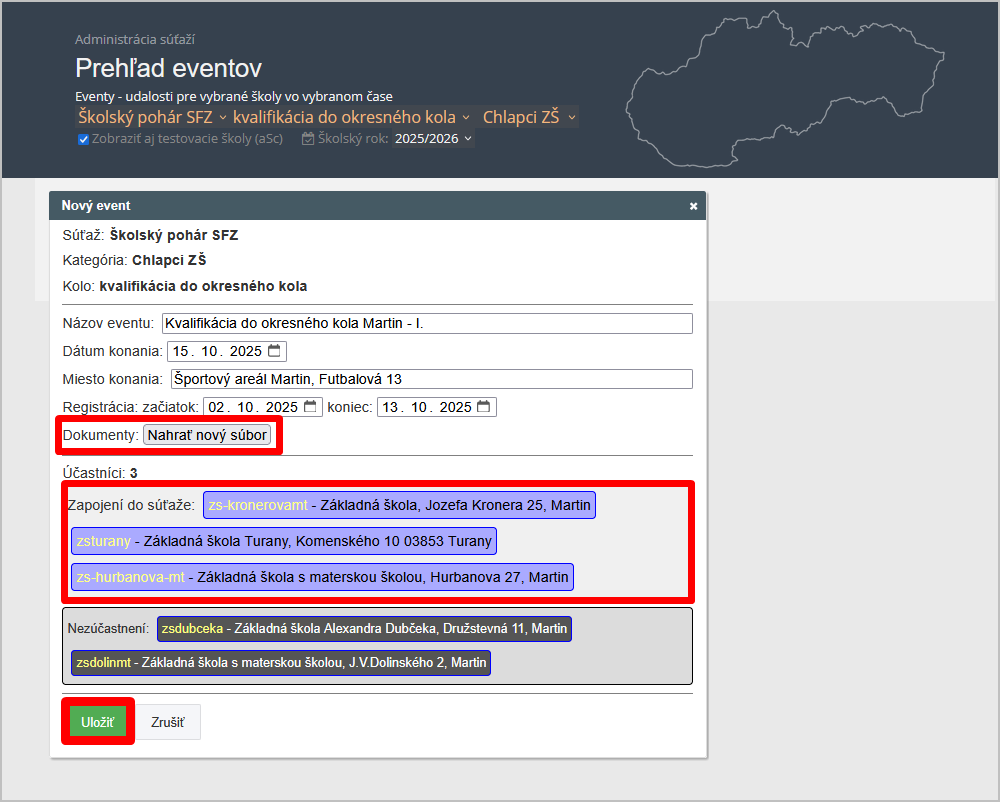Click Nahrať nový súbor button
The height and width of the screenshot is (802, 1000).
(207, 435)
